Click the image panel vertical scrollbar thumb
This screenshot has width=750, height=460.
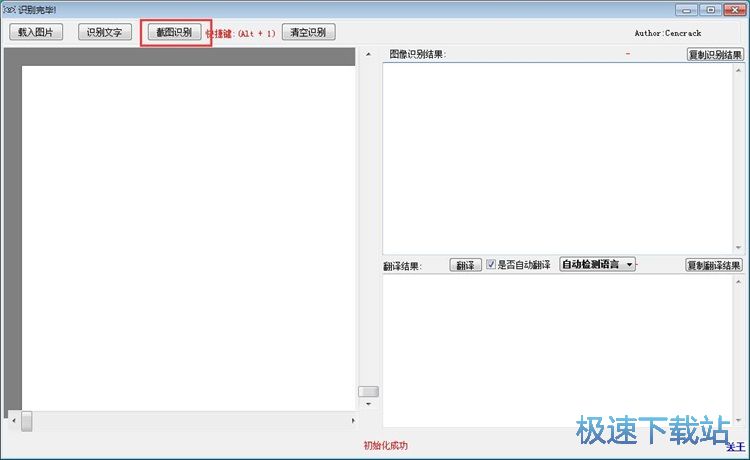point(368,392)
